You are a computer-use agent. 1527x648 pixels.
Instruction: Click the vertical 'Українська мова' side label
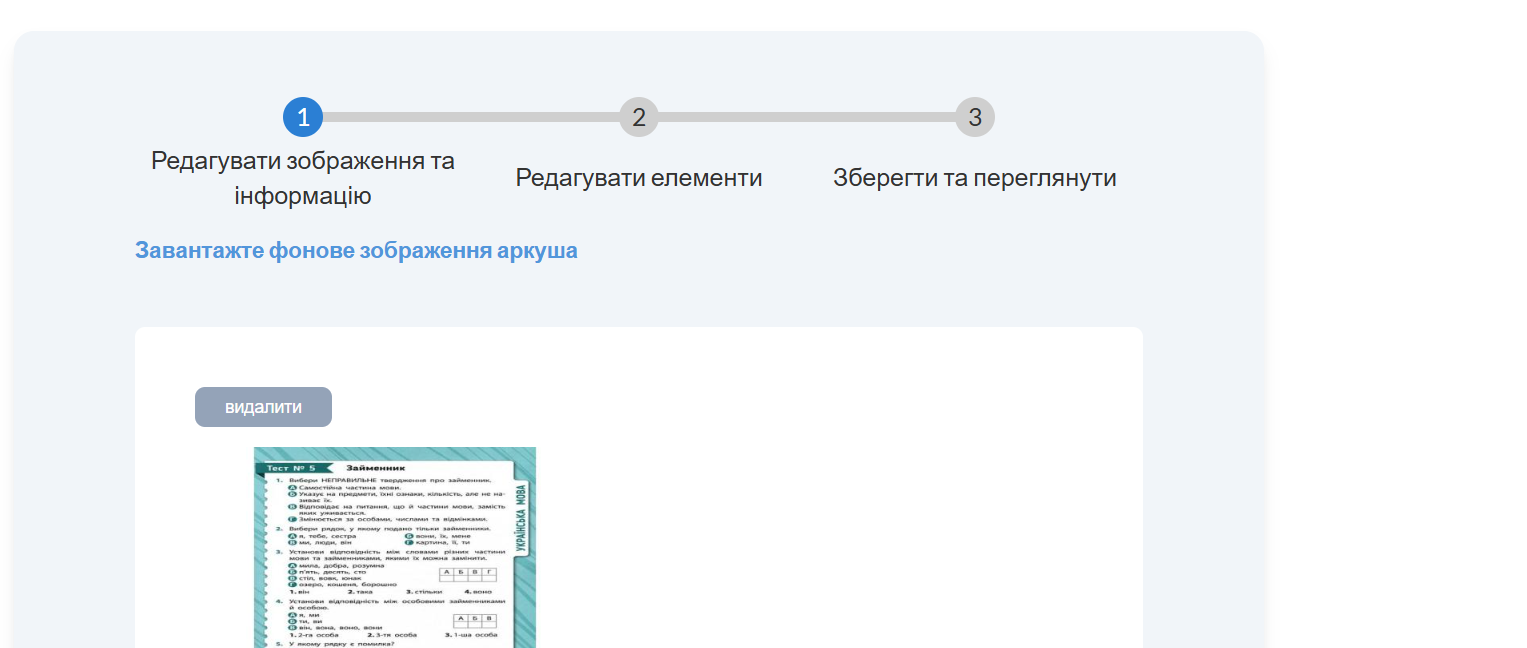(522, 518)
